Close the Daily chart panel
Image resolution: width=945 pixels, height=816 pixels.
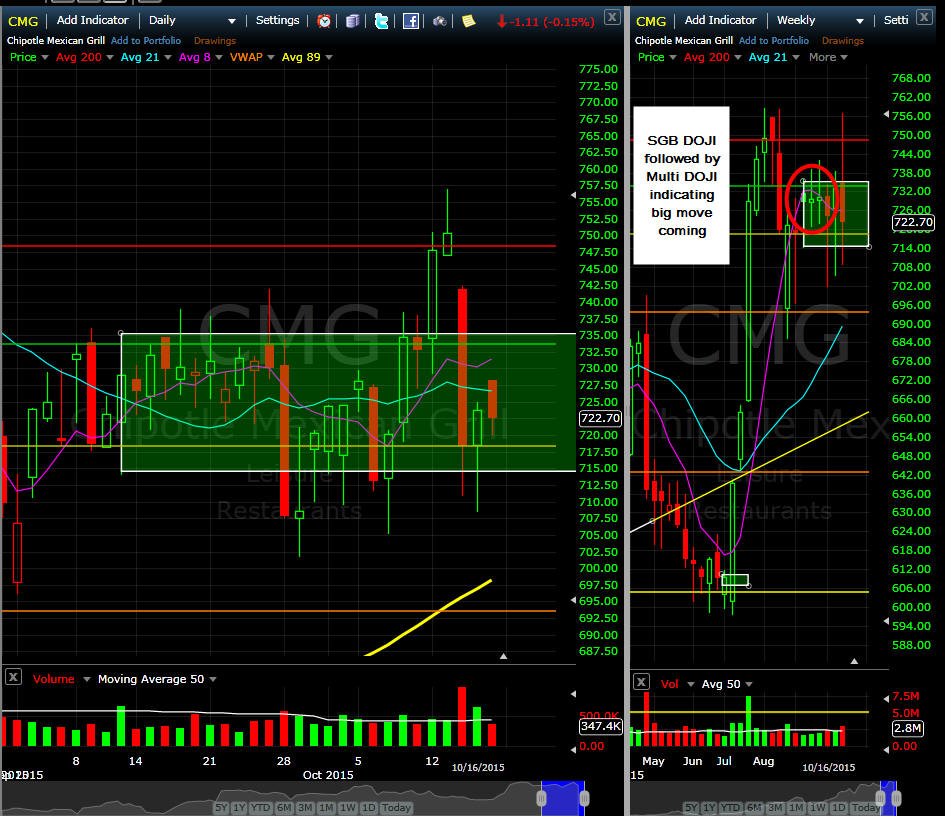coord(612,17)
